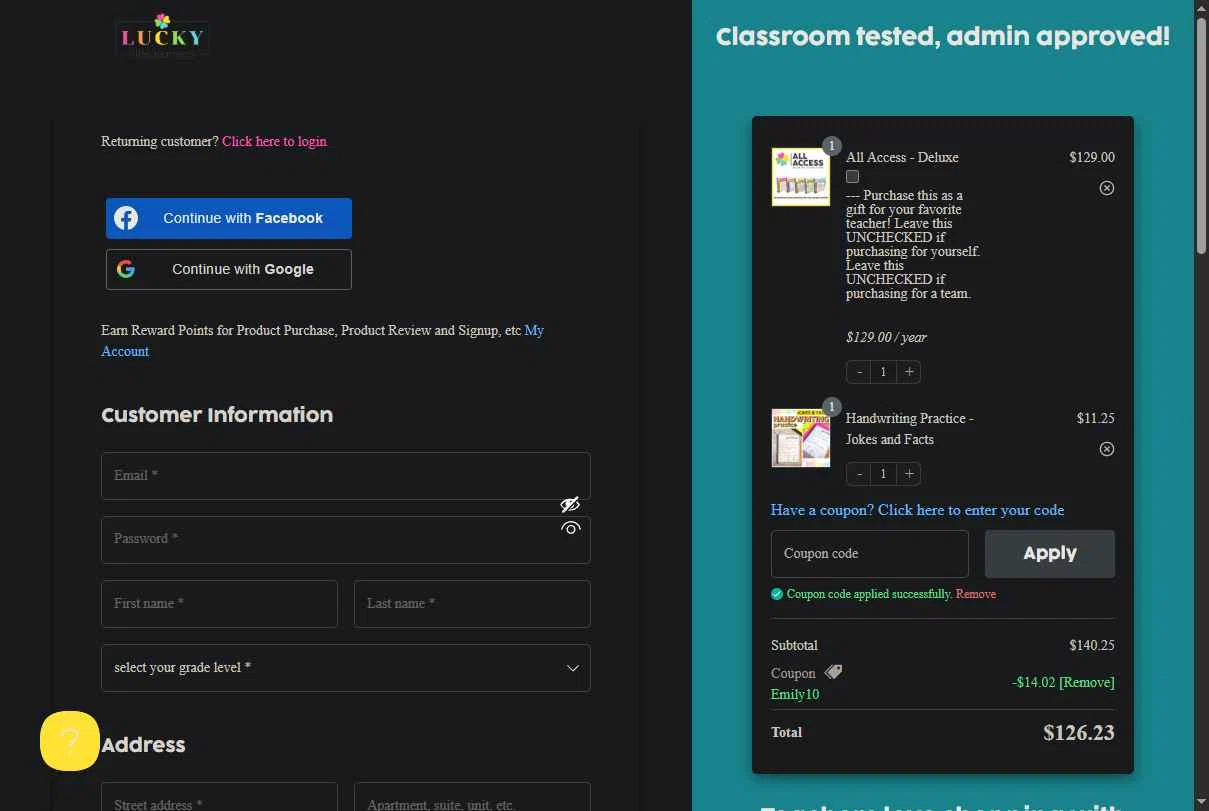
Task: Remove Handwriting Practice item using the X icon
Action: (x=1106, y=449)
